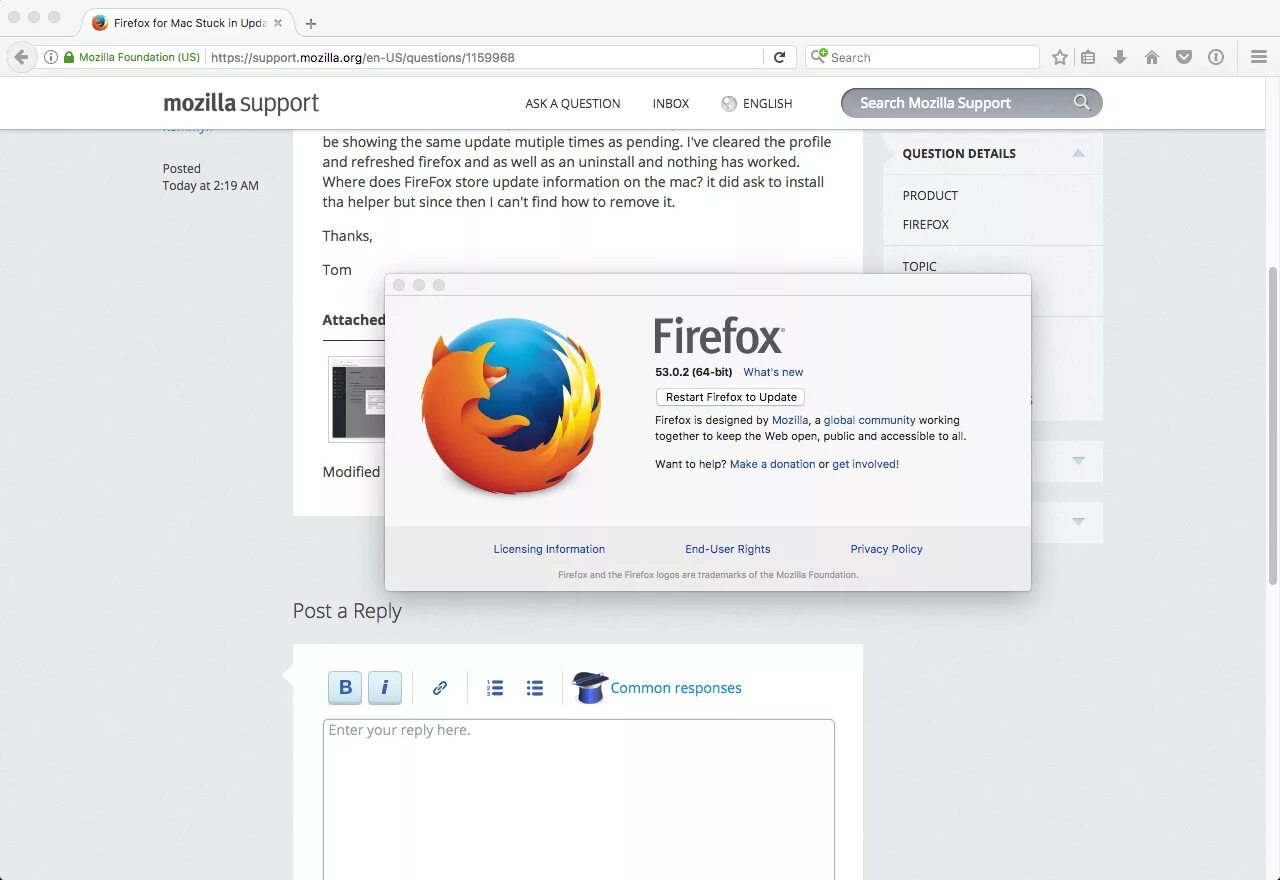The width and height of the screenshot is (1280, 880).
Task: Close the About Firefox dialog
Action: coord(399,285)
